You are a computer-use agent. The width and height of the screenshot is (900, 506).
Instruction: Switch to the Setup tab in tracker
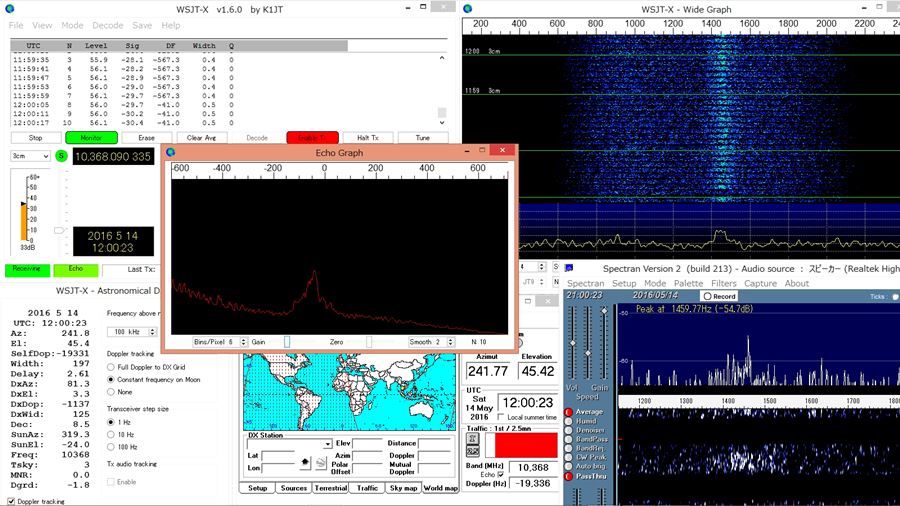point(257,488)
